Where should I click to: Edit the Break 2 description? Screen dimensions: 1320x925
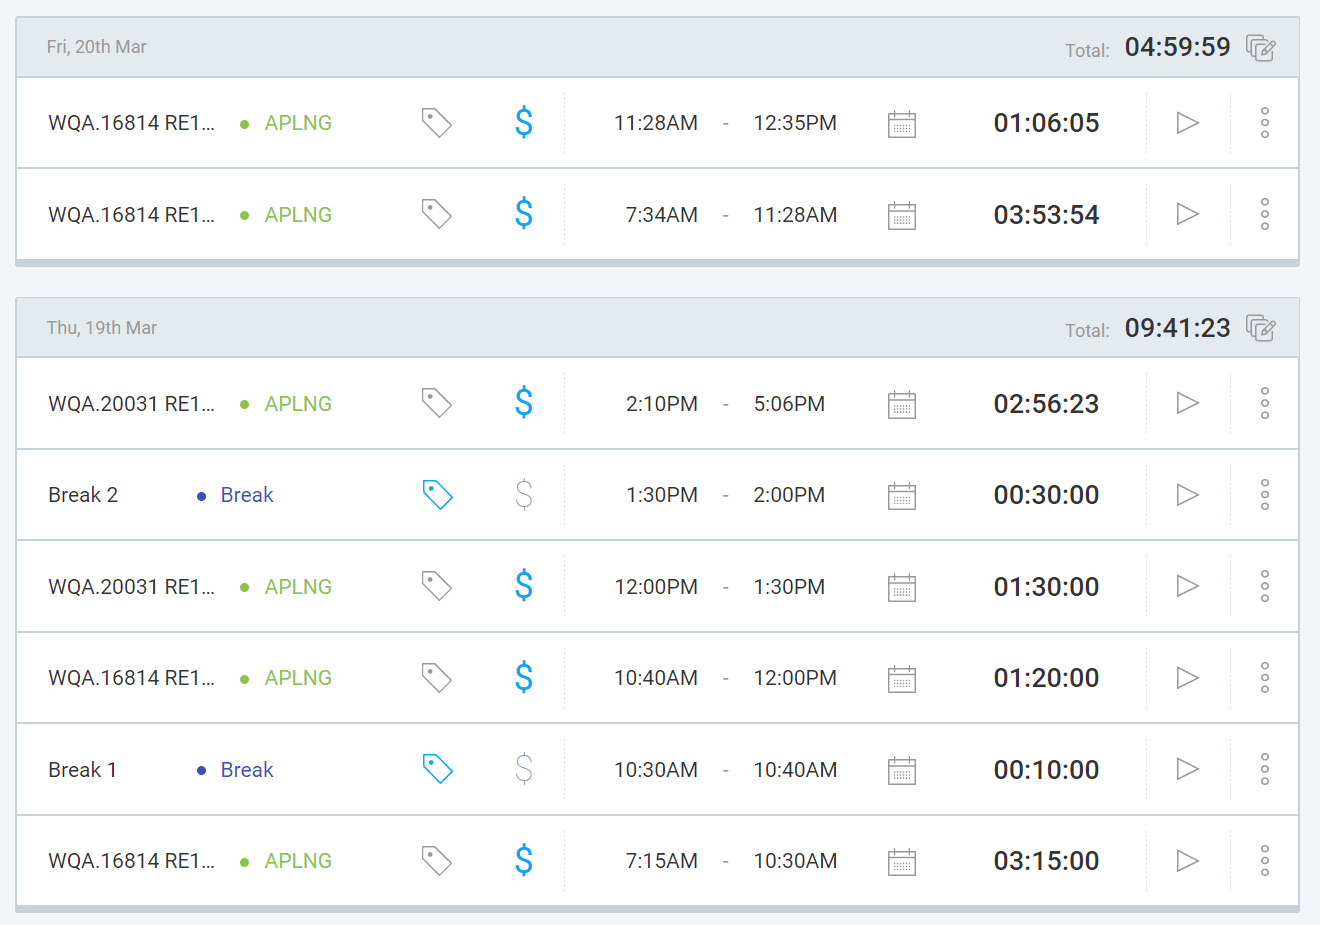pos(83,495)
